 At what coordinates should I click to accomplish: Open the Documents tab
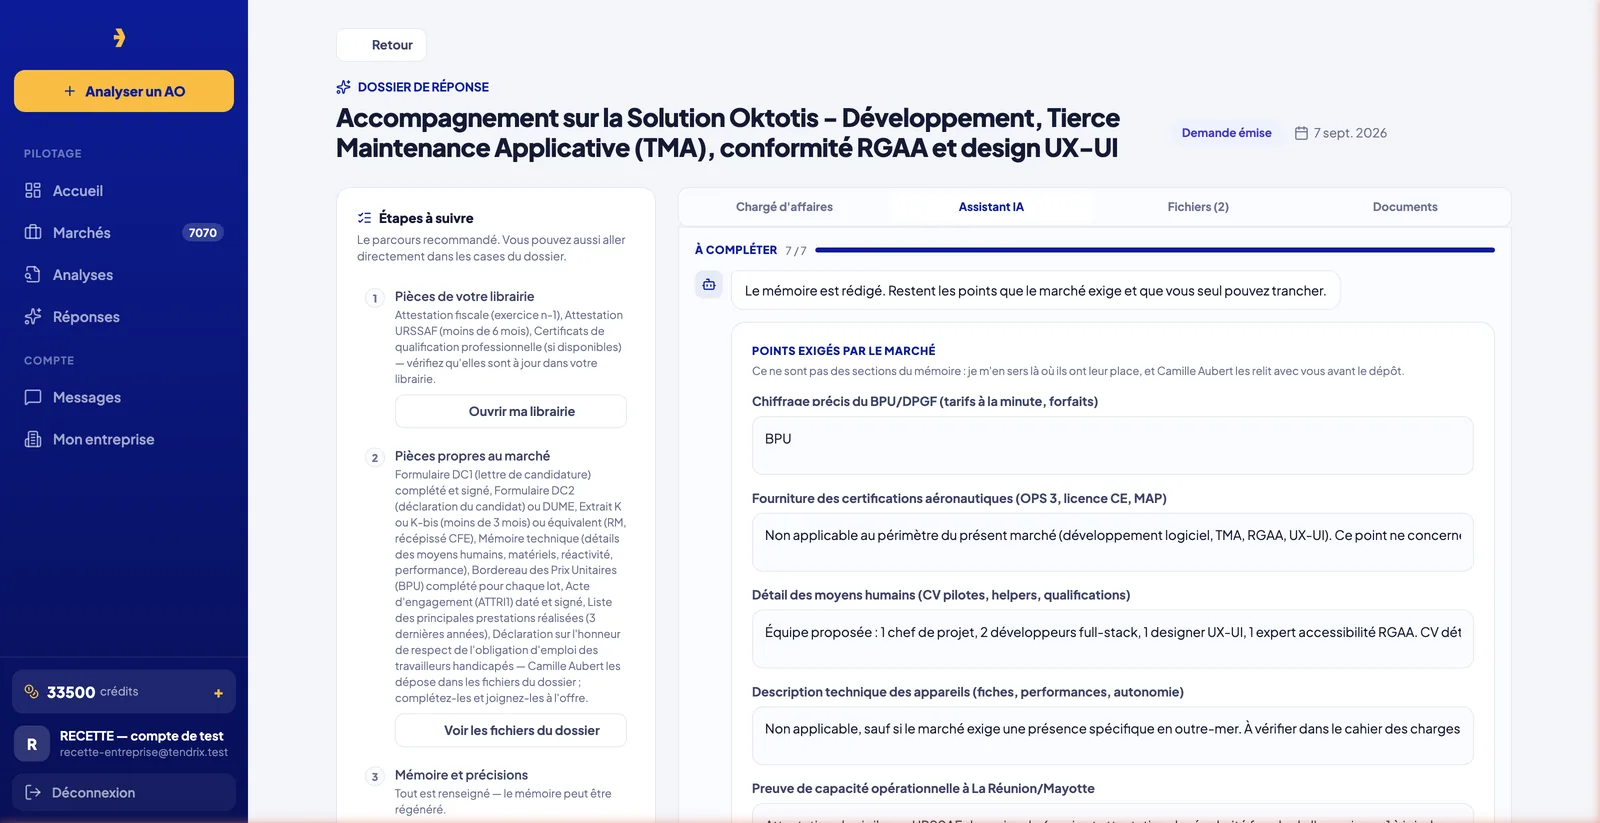tap(1405, 207)
